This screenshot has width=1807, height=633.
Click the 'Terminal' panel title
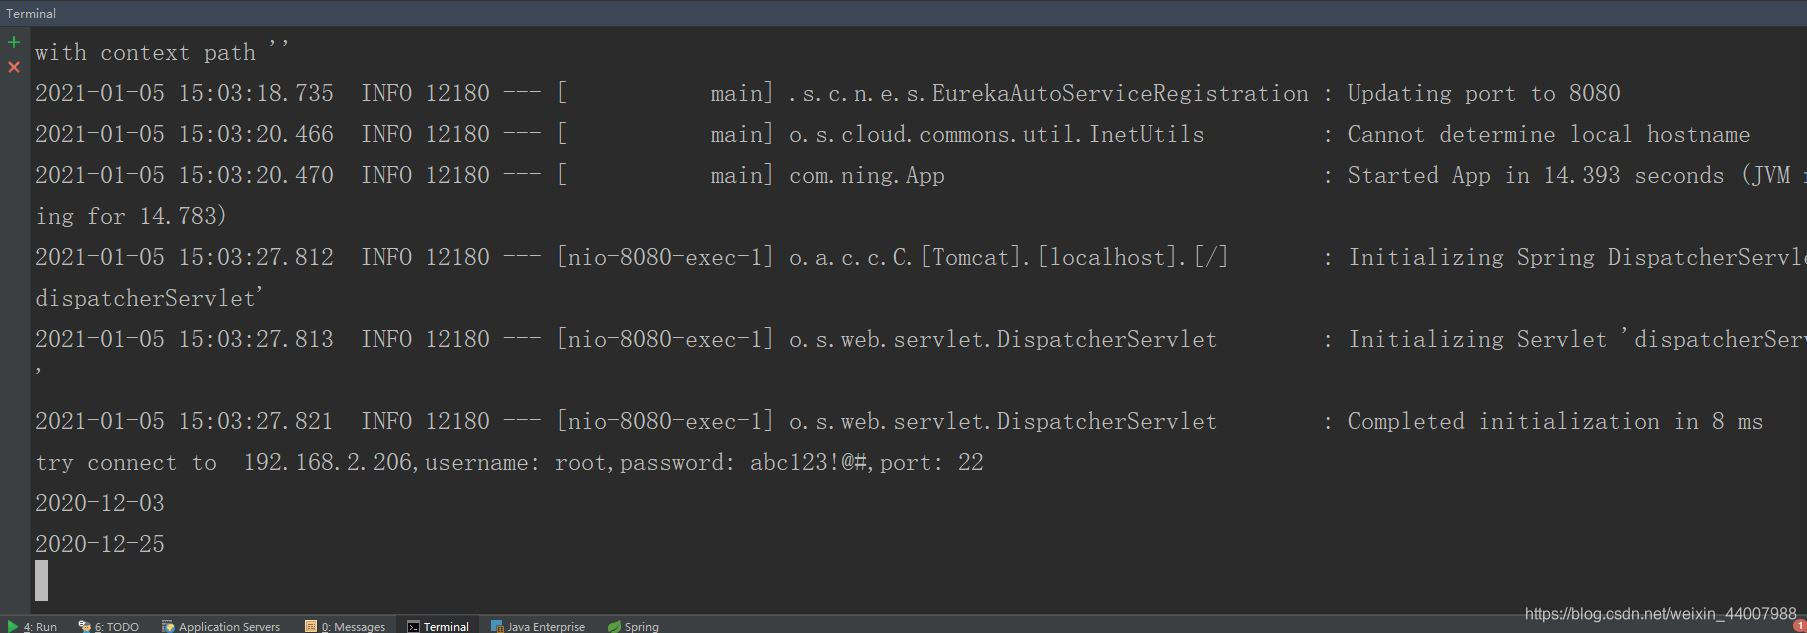click(31, 13)
